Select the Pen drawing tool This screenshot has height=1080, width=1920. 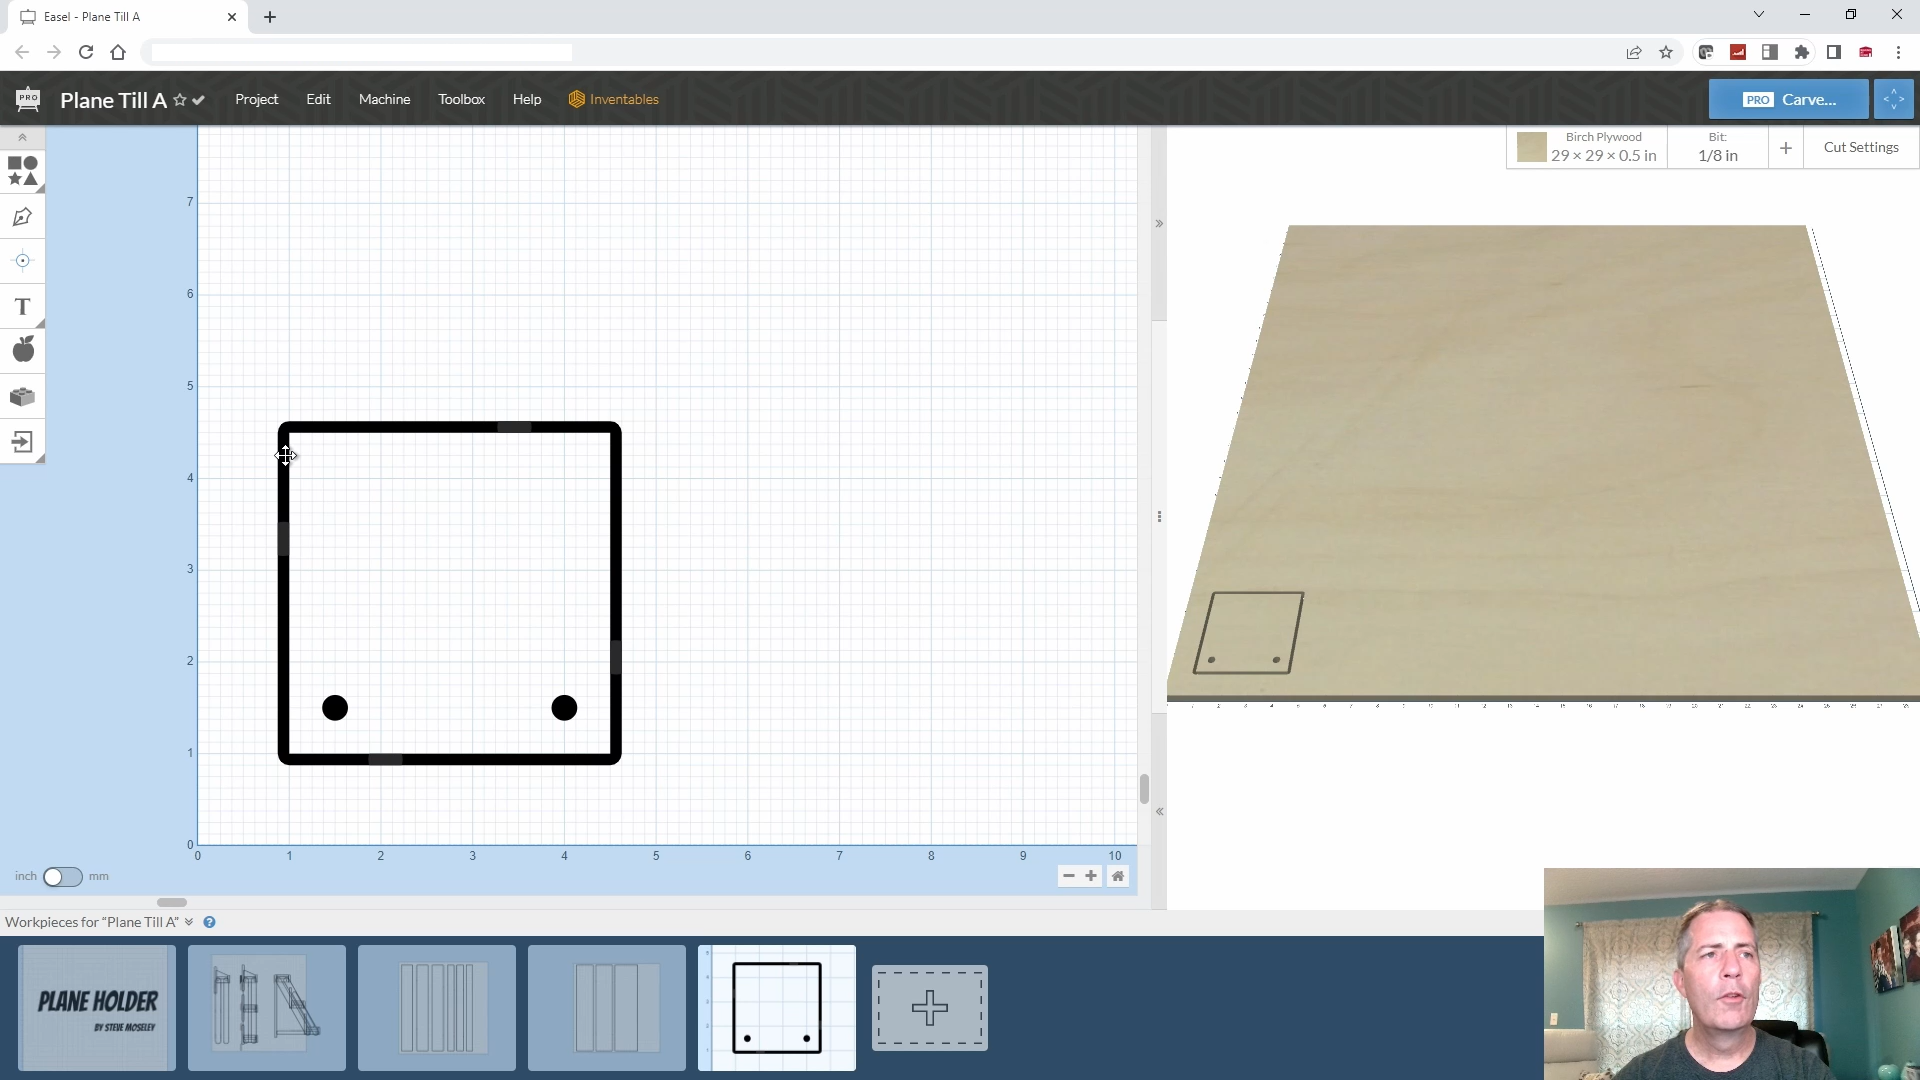point(22,217)
